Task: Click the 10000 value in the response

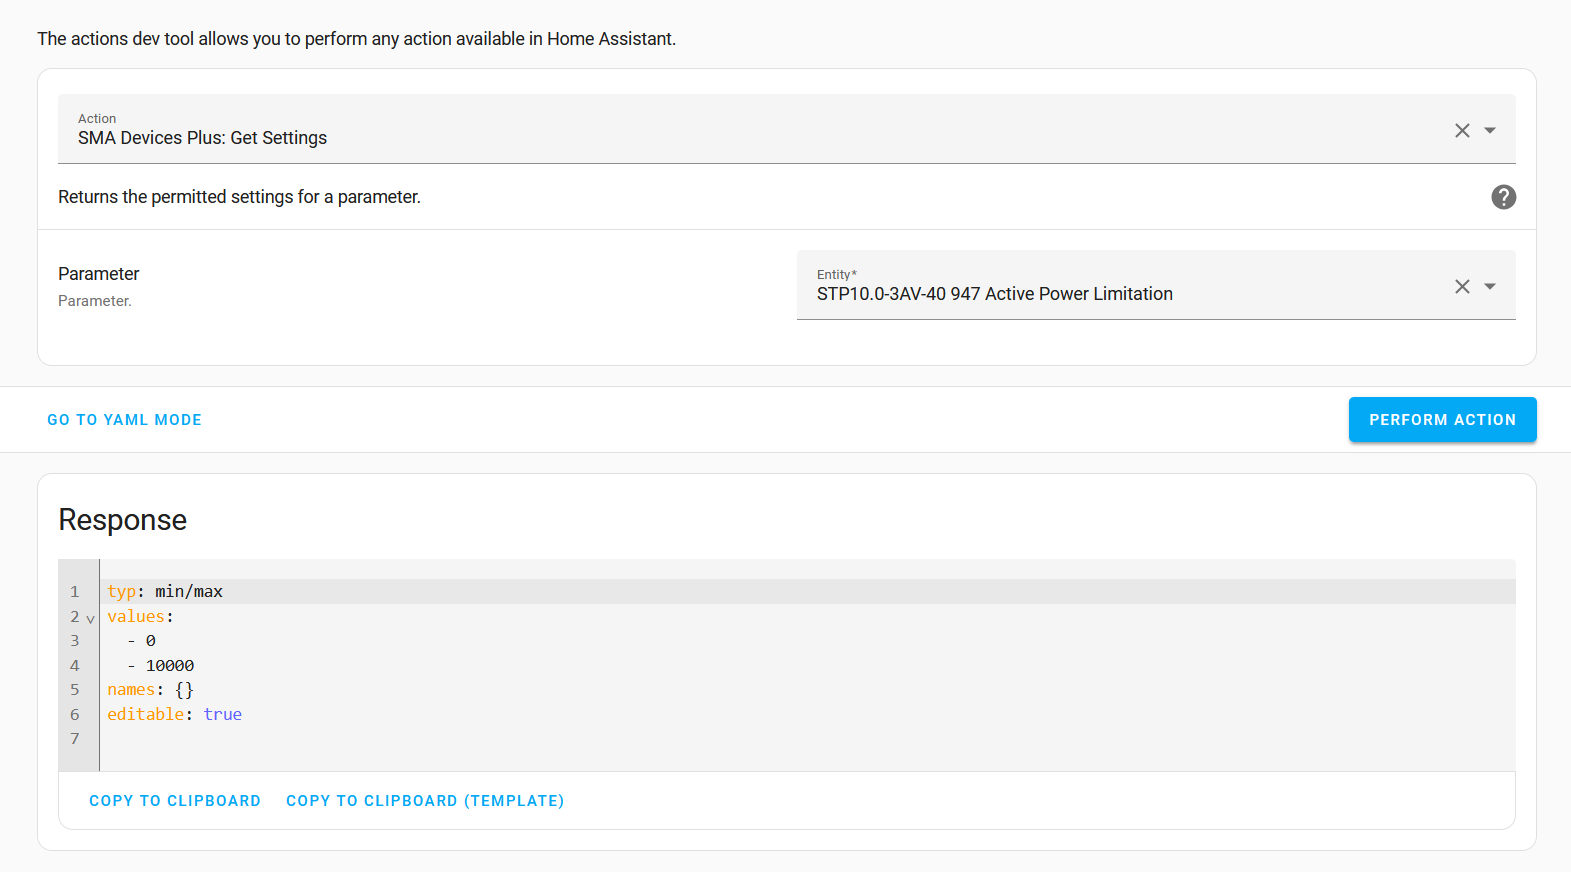Action: tap(170, 666)
